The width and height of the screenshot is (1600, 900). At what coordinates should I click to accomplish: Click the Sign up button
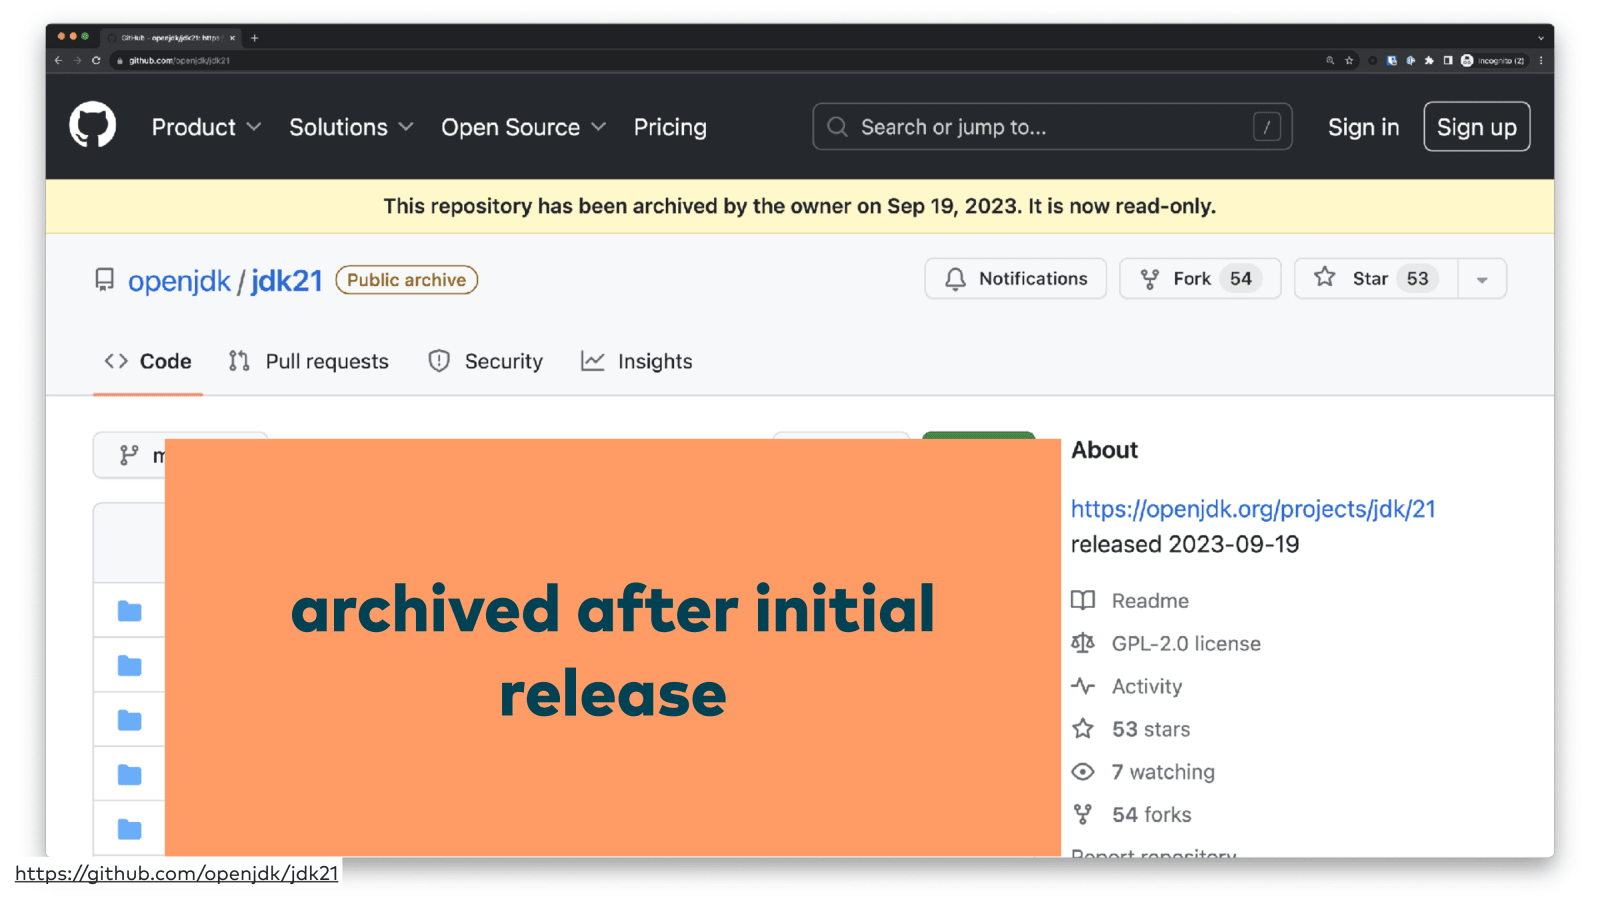1476,127
